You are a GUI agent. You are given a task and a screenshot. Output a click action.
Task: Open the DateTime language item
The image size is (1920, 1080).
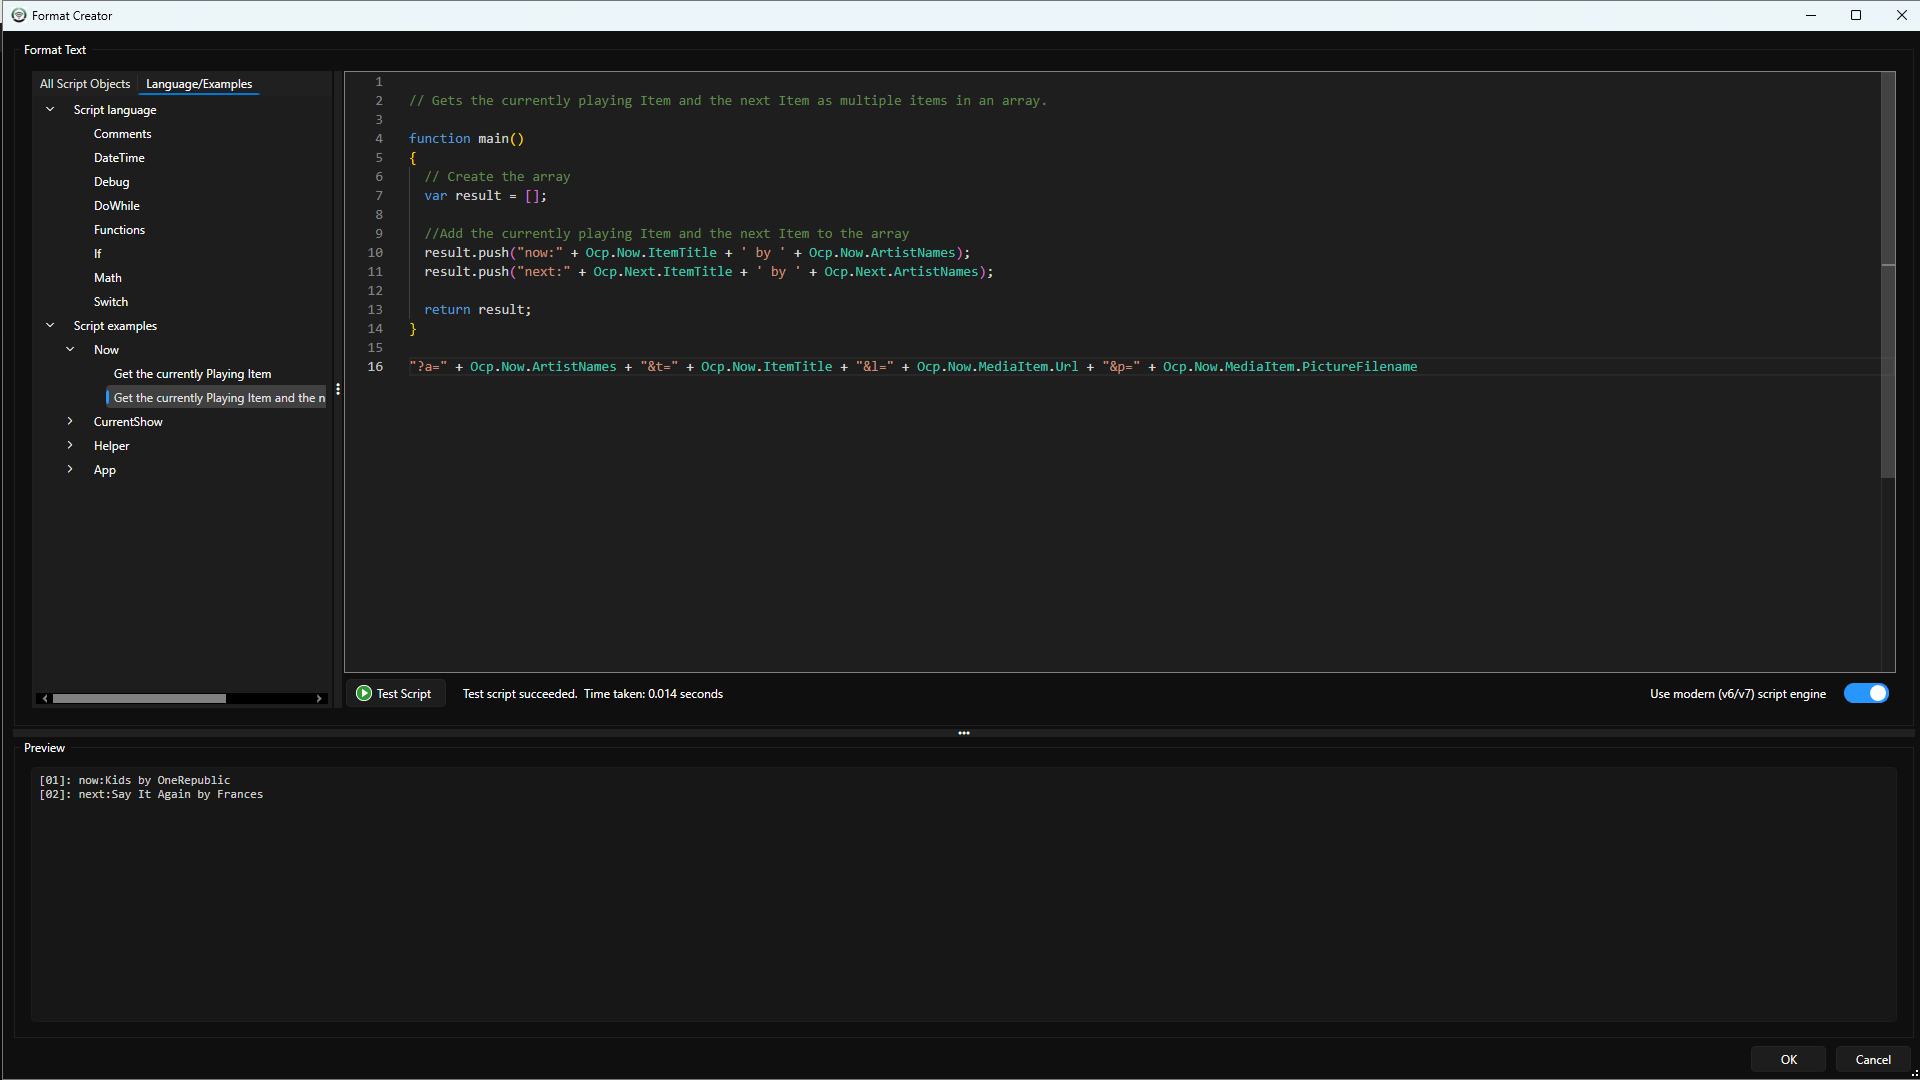[x=119, y=157]
